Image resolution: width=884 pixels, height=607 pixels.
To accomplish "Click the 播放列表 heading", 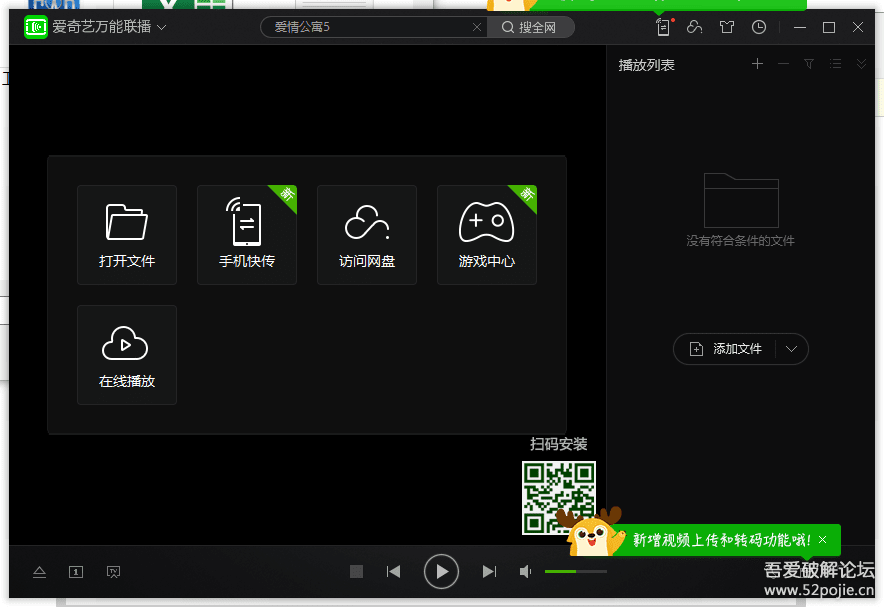I will click(x=647, y=65).
